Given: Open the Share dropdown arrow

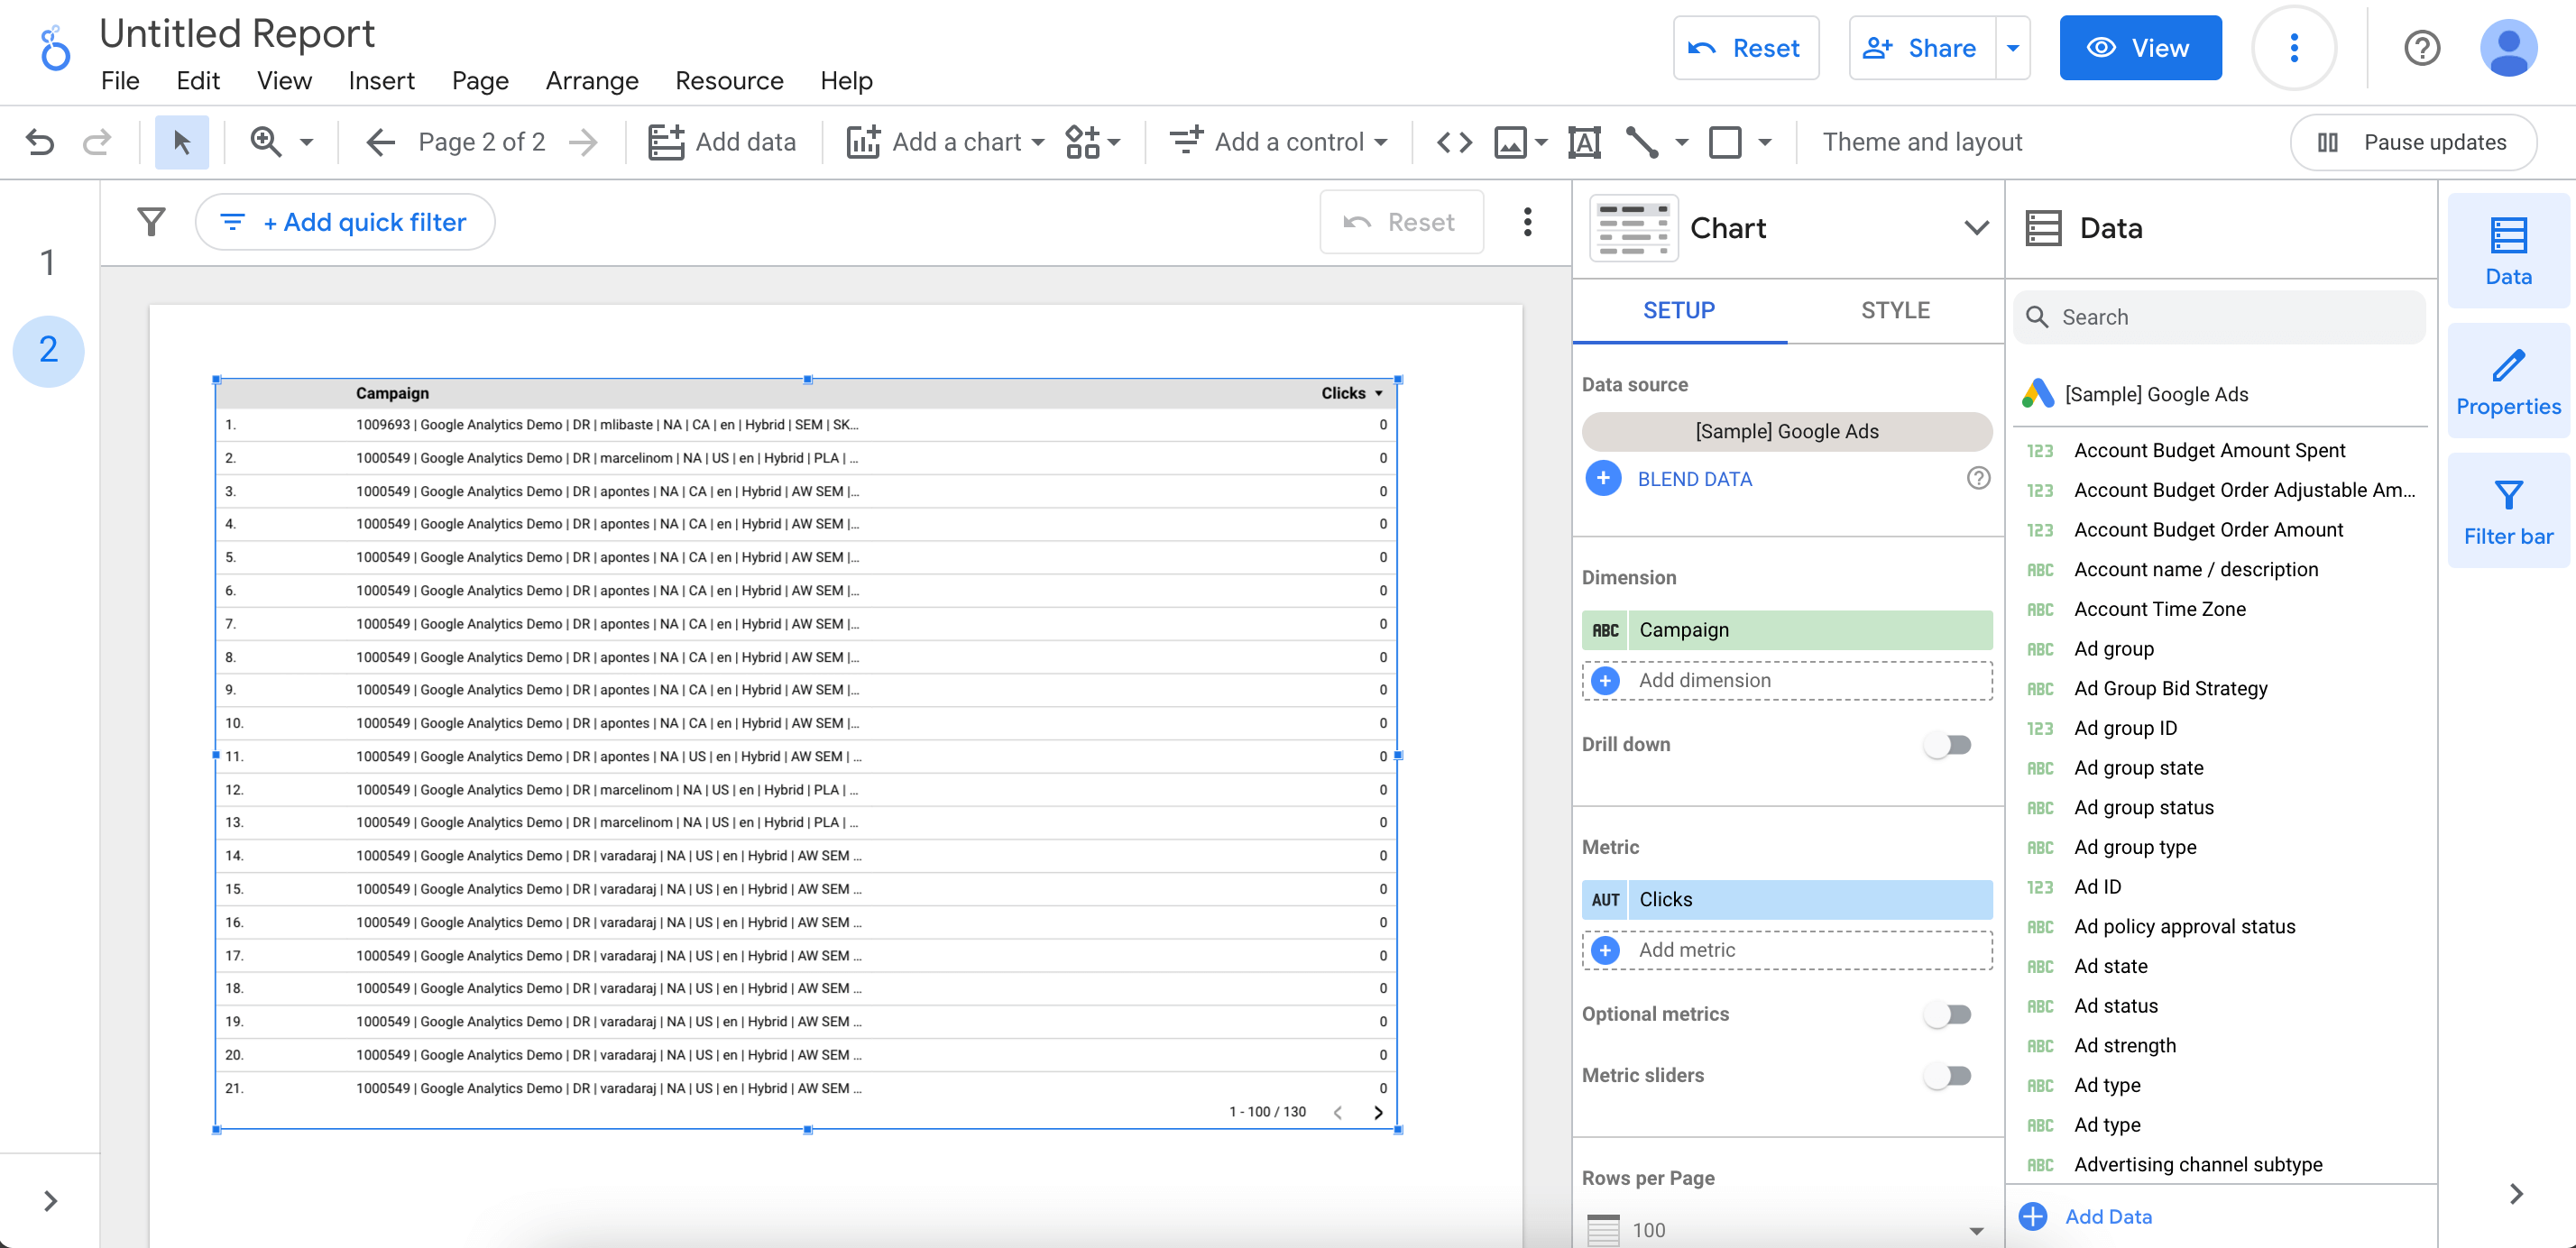Looking at the screenshot, I should click(x=2013, y=47).
